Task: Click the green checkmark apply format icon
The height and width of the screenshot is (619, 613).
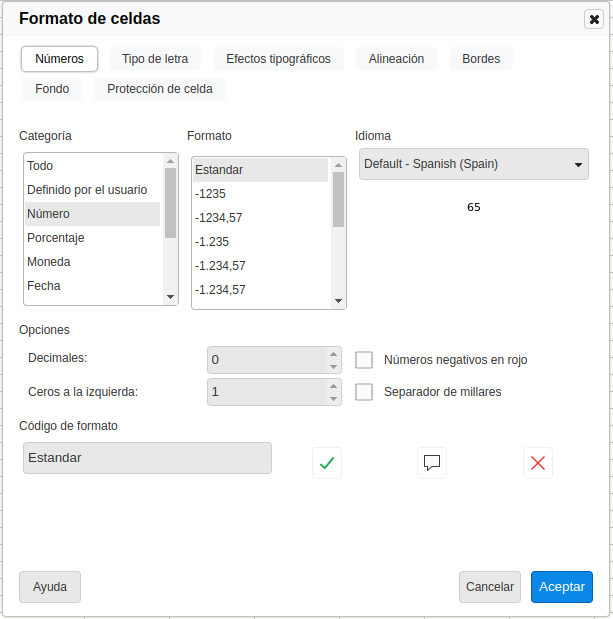Action: [x=326, y=463]
